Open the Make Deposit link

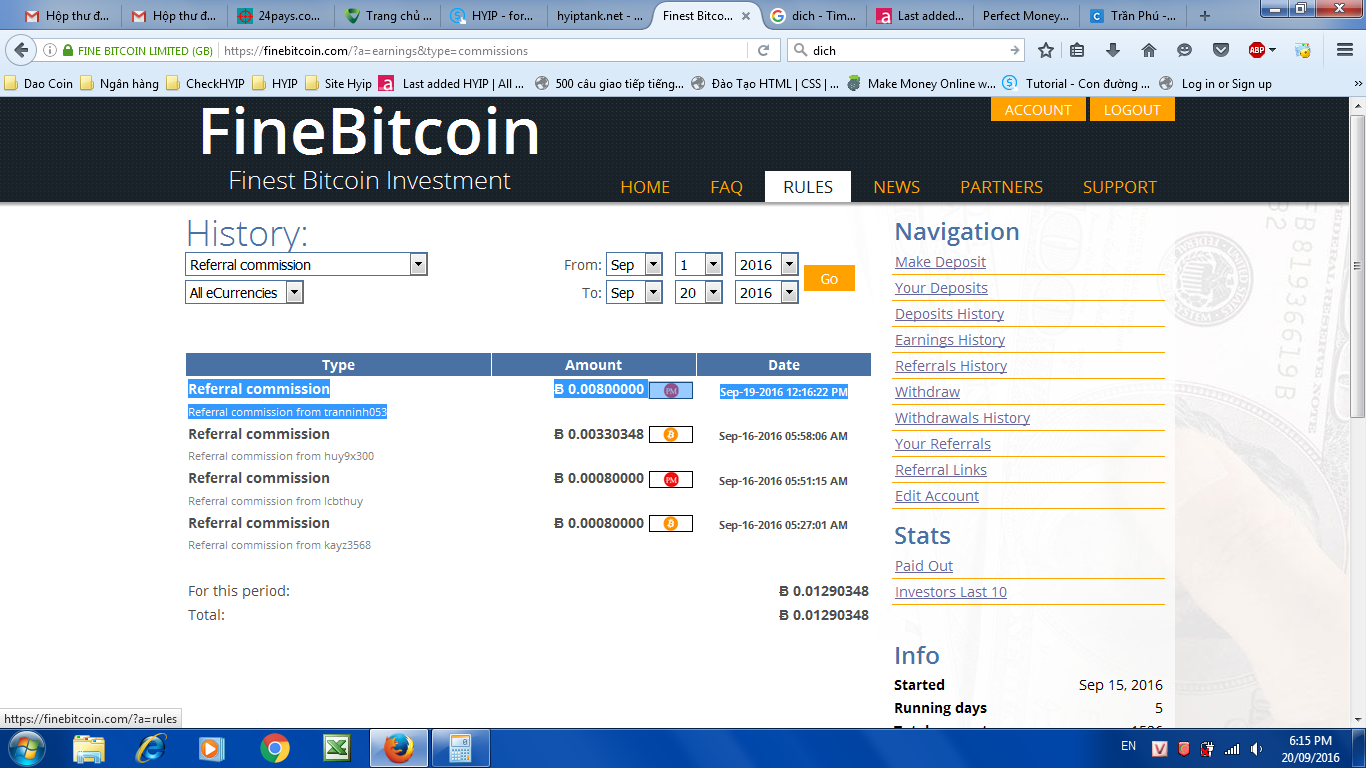940,262
